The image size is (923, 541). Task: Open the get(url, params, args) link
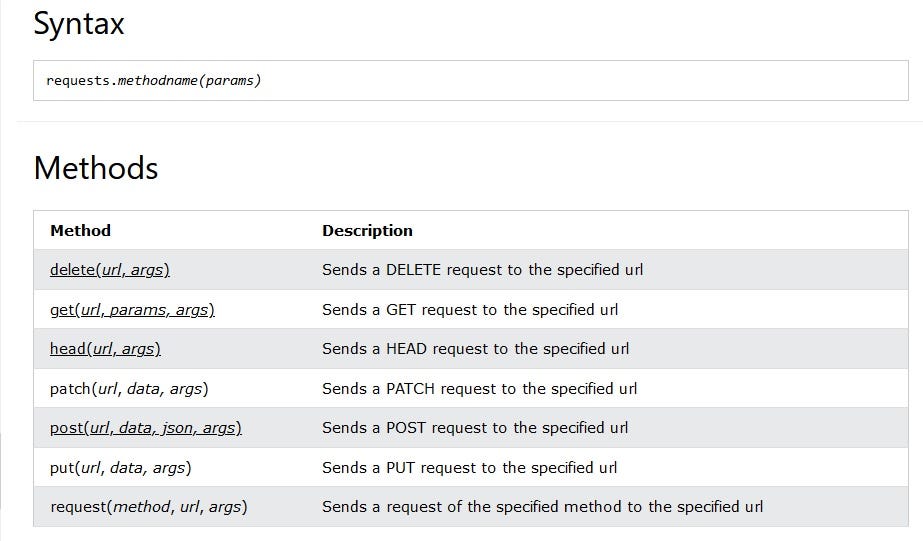tap(132, 310)
